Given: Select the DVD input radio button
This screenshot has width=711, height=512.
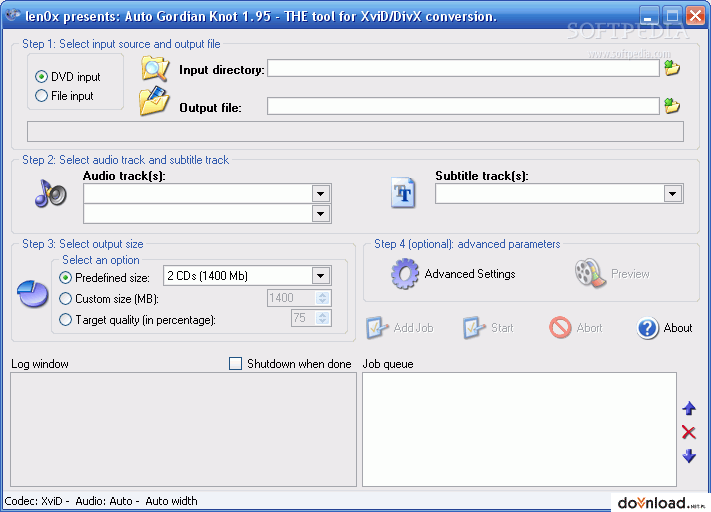Looking at the screenshot, I should [x=41, y=77].
